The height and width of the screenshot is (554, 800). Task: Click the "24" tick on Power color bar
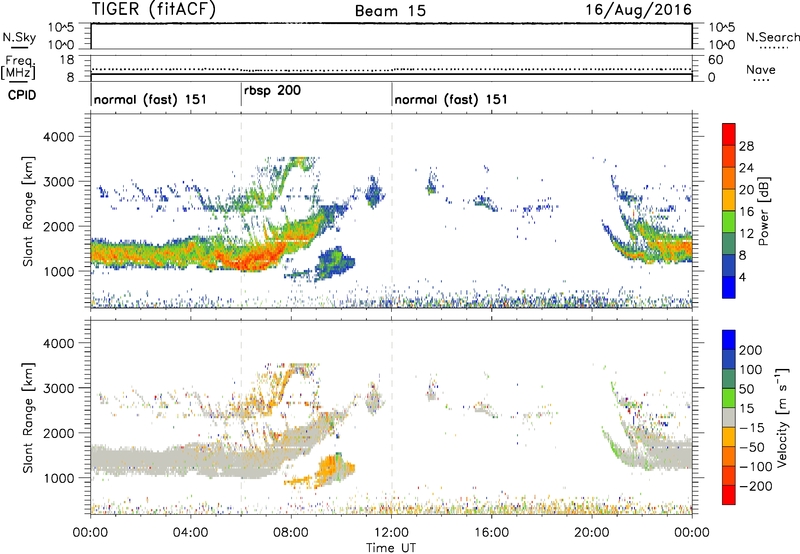746,168
